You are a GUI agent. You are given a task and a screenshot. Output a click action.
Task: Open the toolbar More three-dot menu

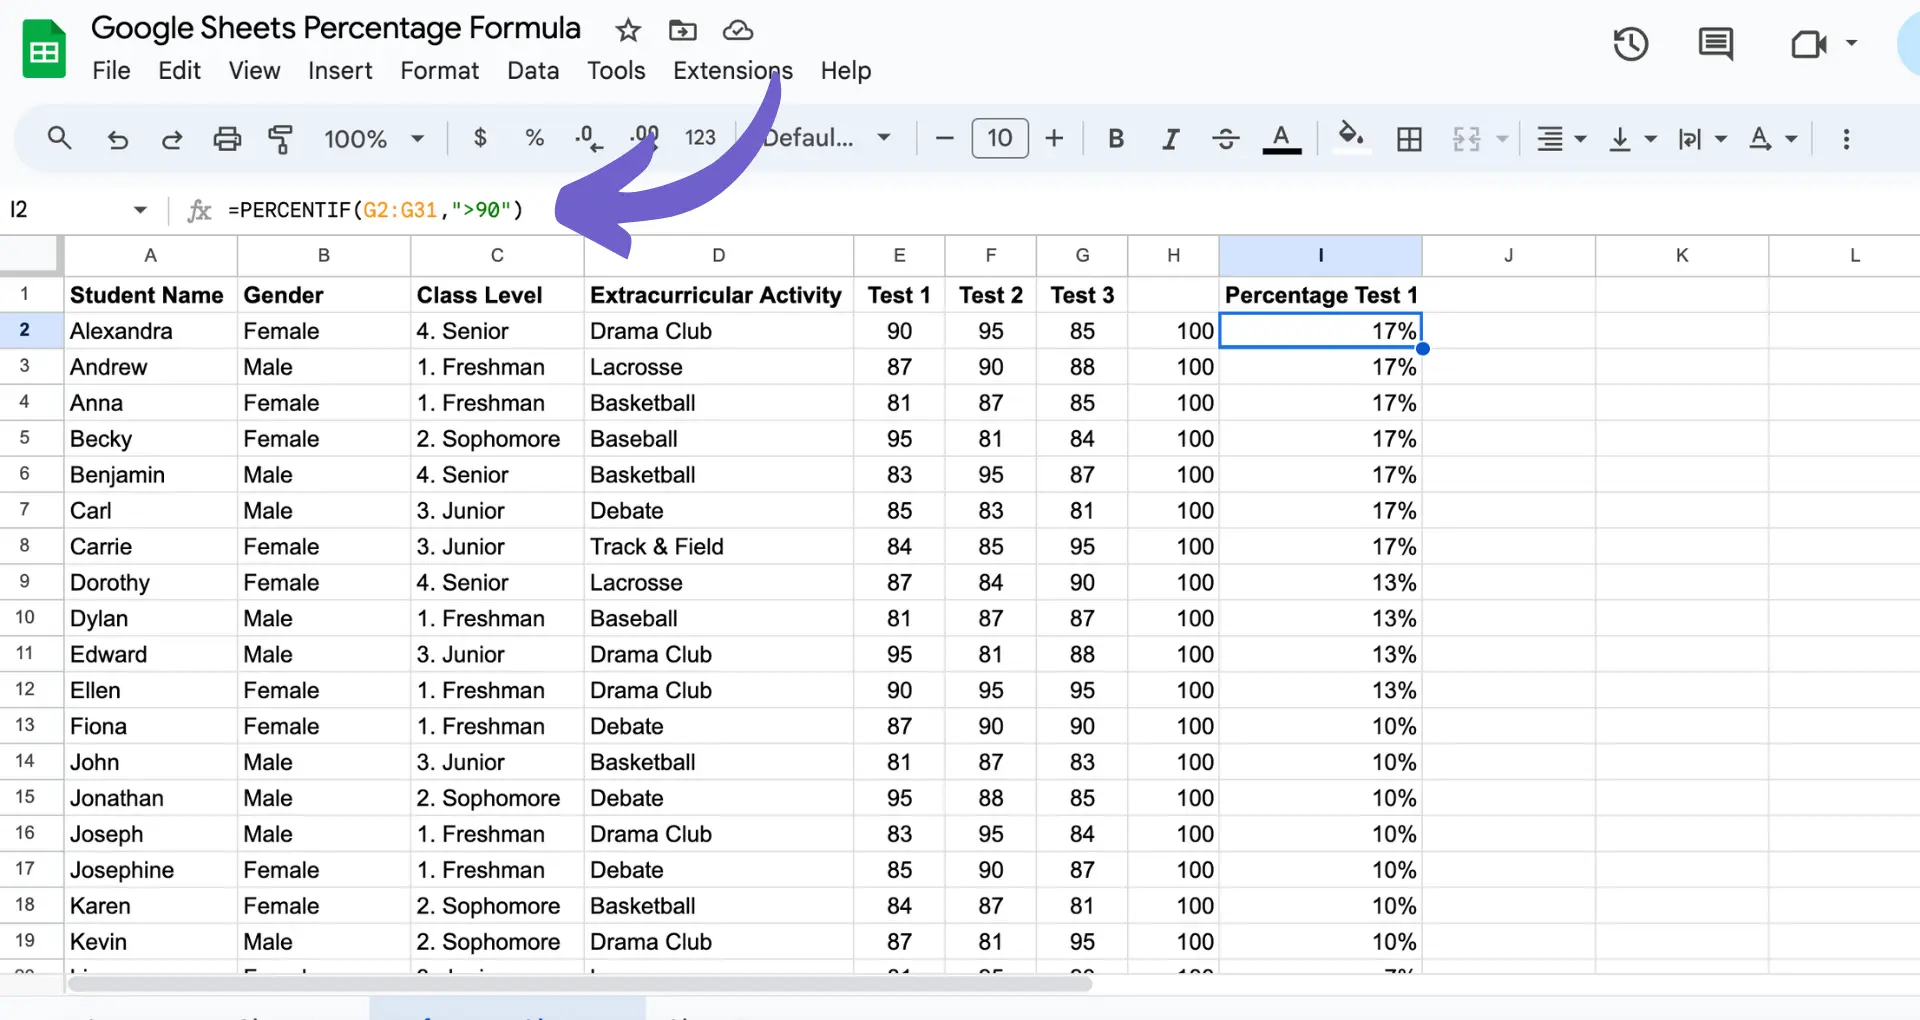click(1846, 139)
